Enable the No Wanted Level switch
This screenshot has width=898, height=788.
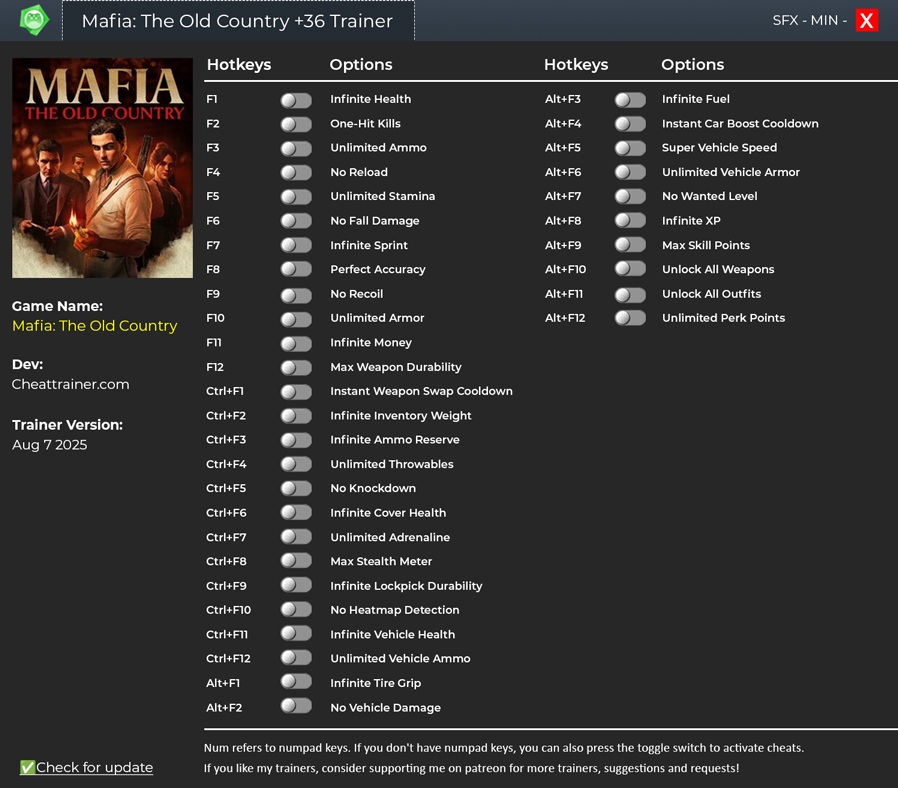tap(630, 196)
